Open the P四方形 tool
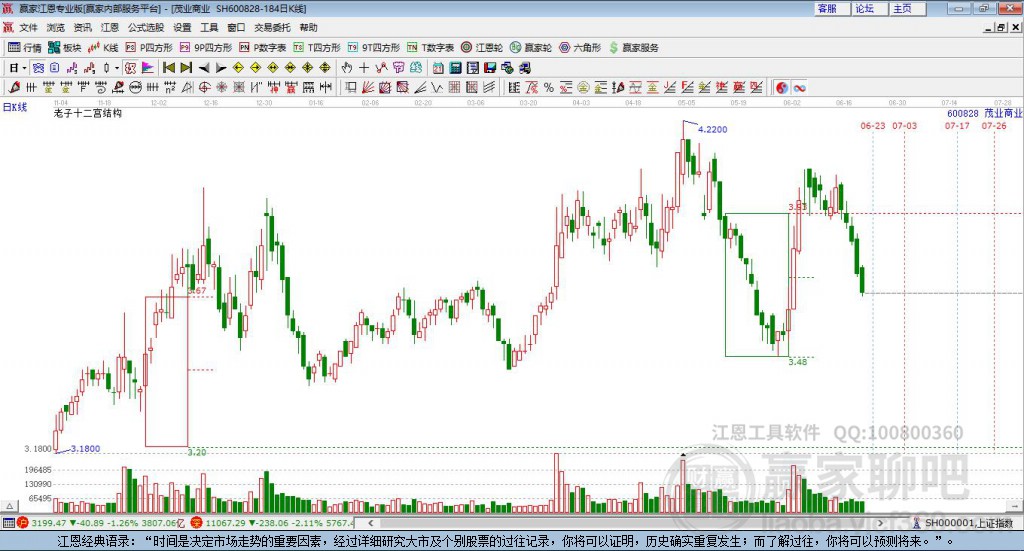 [149, 48]
